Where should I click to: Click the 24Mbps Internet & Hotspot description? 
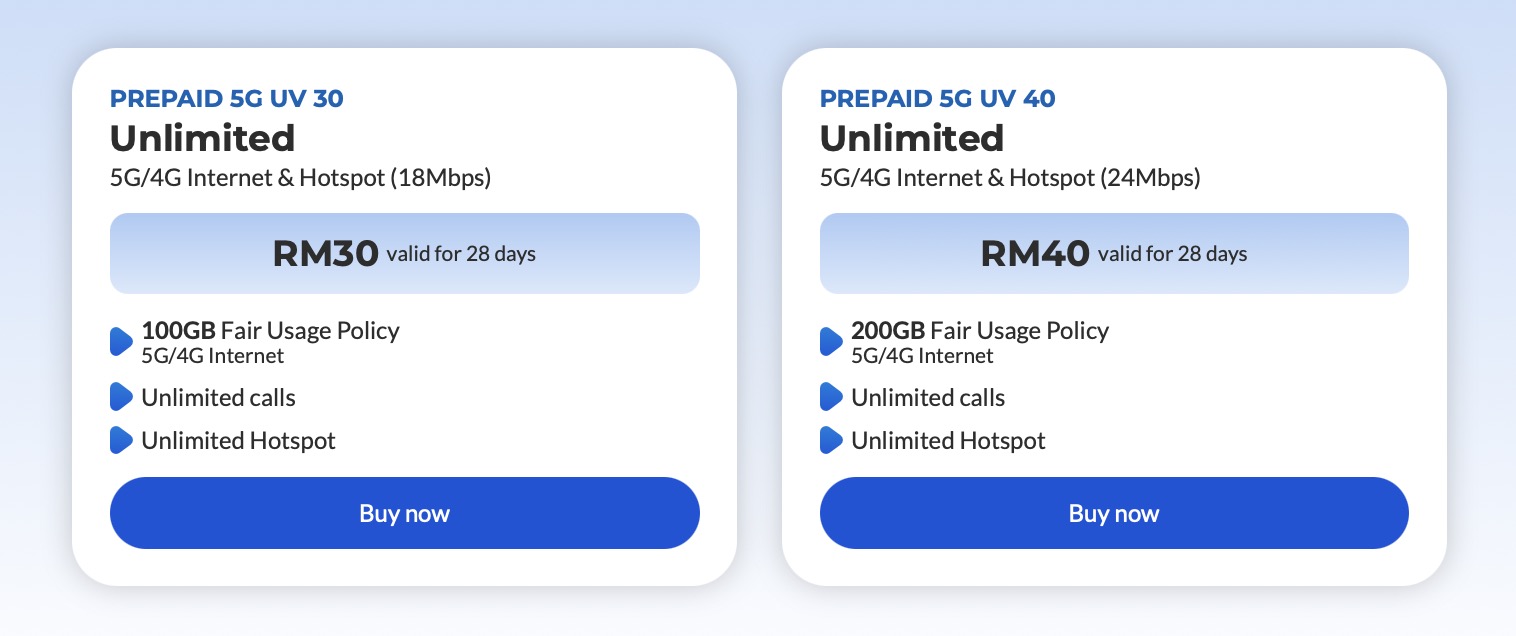click(x=1010, y=179)
